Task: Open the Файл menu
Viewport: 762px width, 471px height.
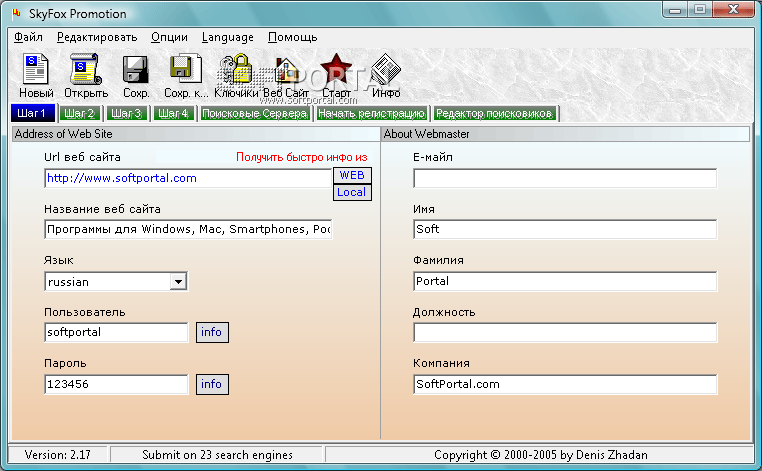Action: click(x=28, y=37)
